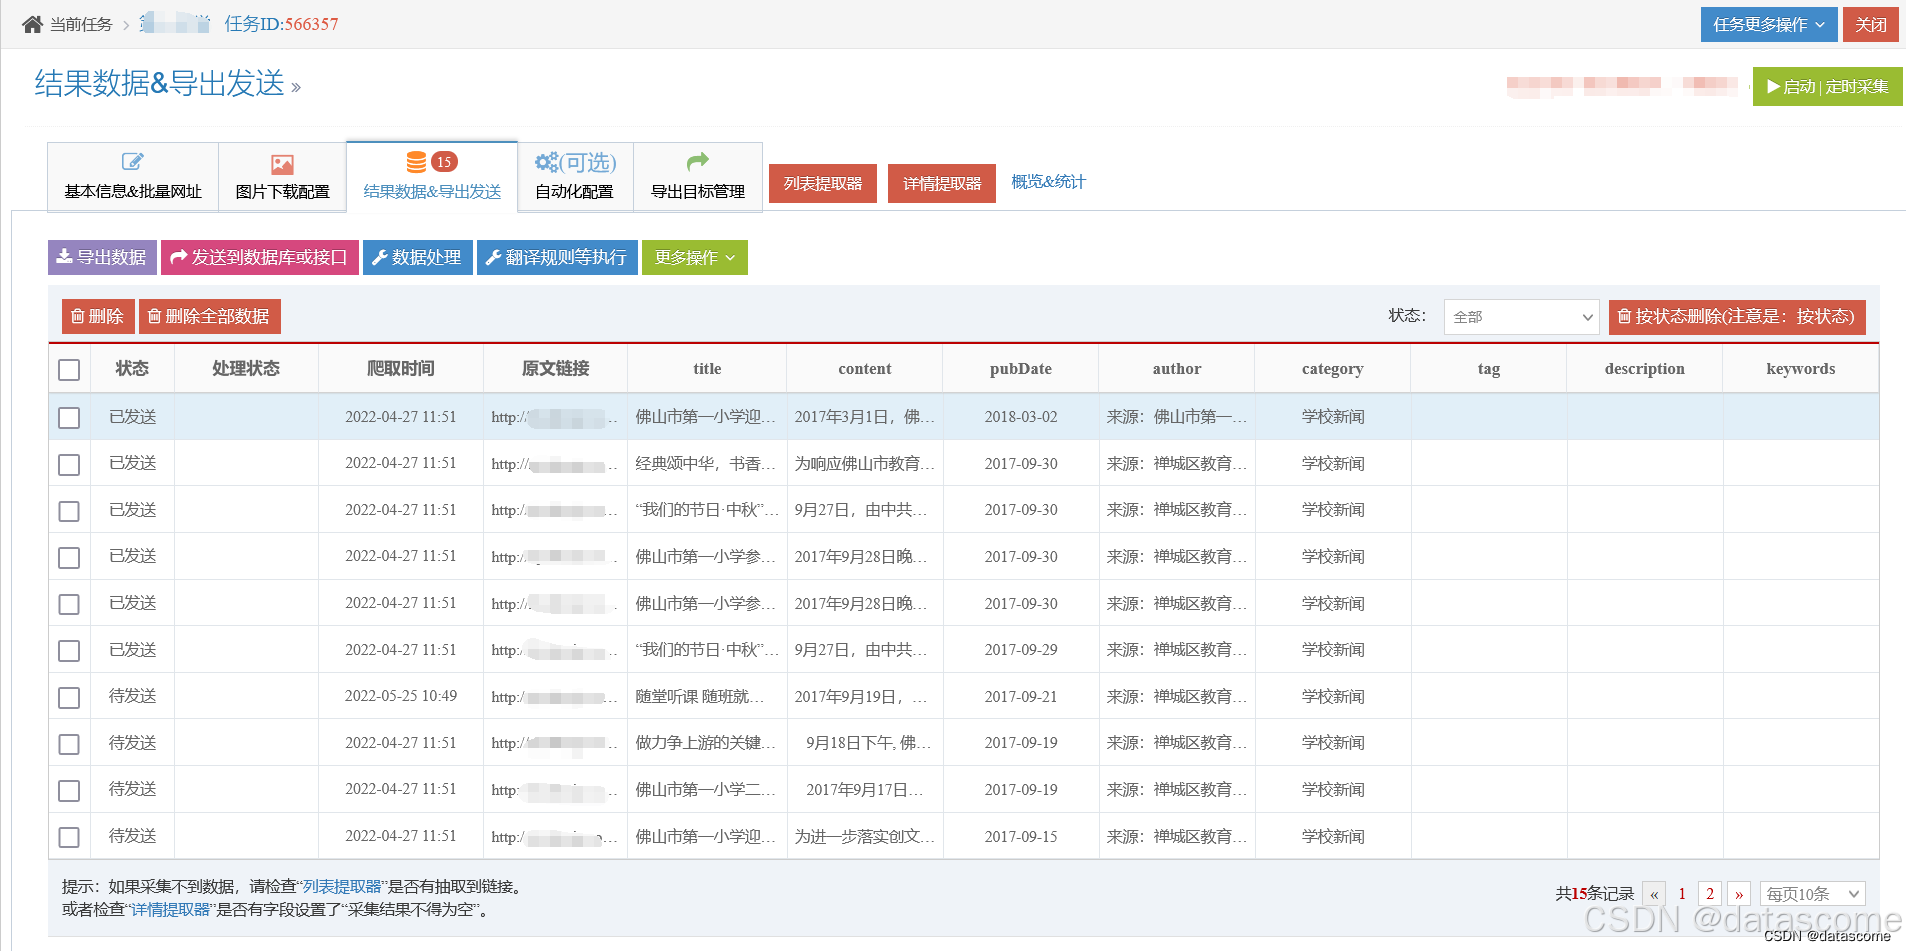The width and height of the screenshot is (1906, 951).
Task: Click the content cell 2017年9月17日…
Action: point(865,790)
